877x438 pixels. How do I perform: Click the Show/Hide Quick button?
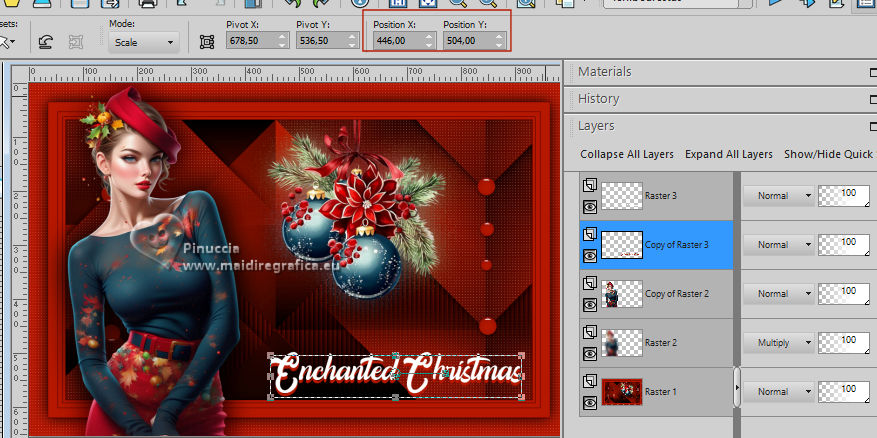[830, 154]
